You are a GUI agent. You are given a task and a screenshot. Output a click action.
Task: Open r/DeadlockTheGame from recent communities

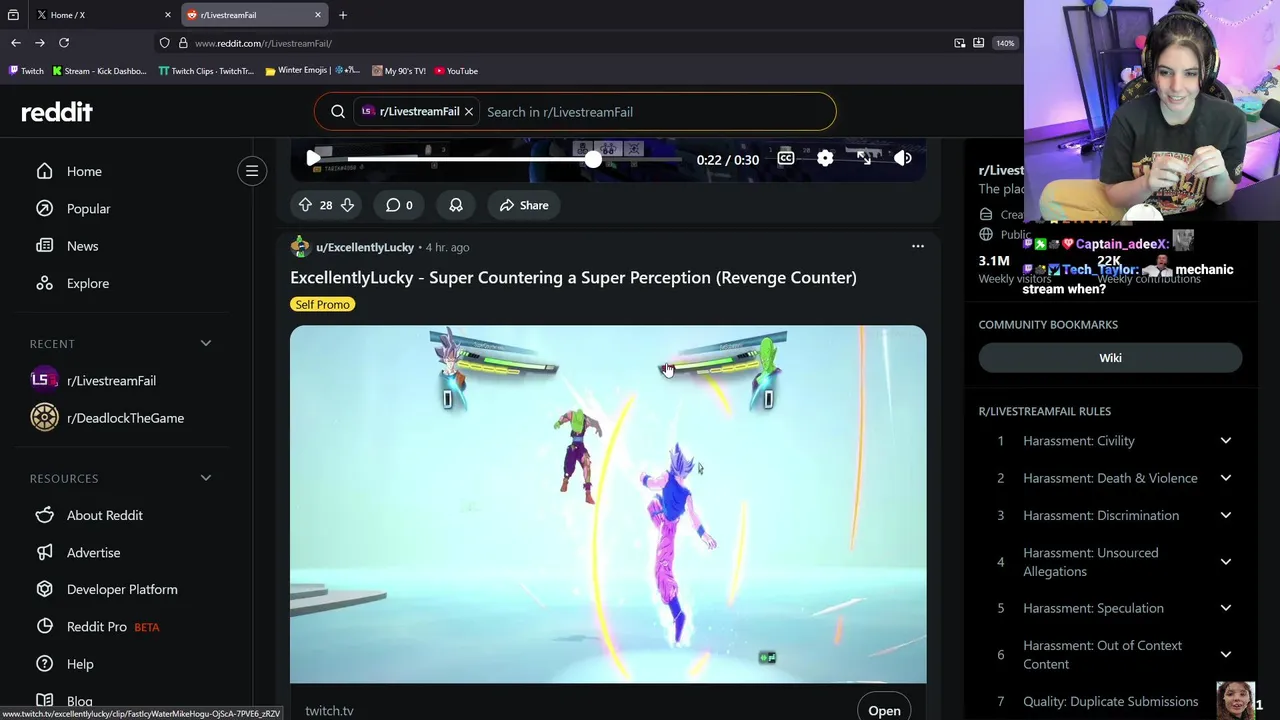126,418
